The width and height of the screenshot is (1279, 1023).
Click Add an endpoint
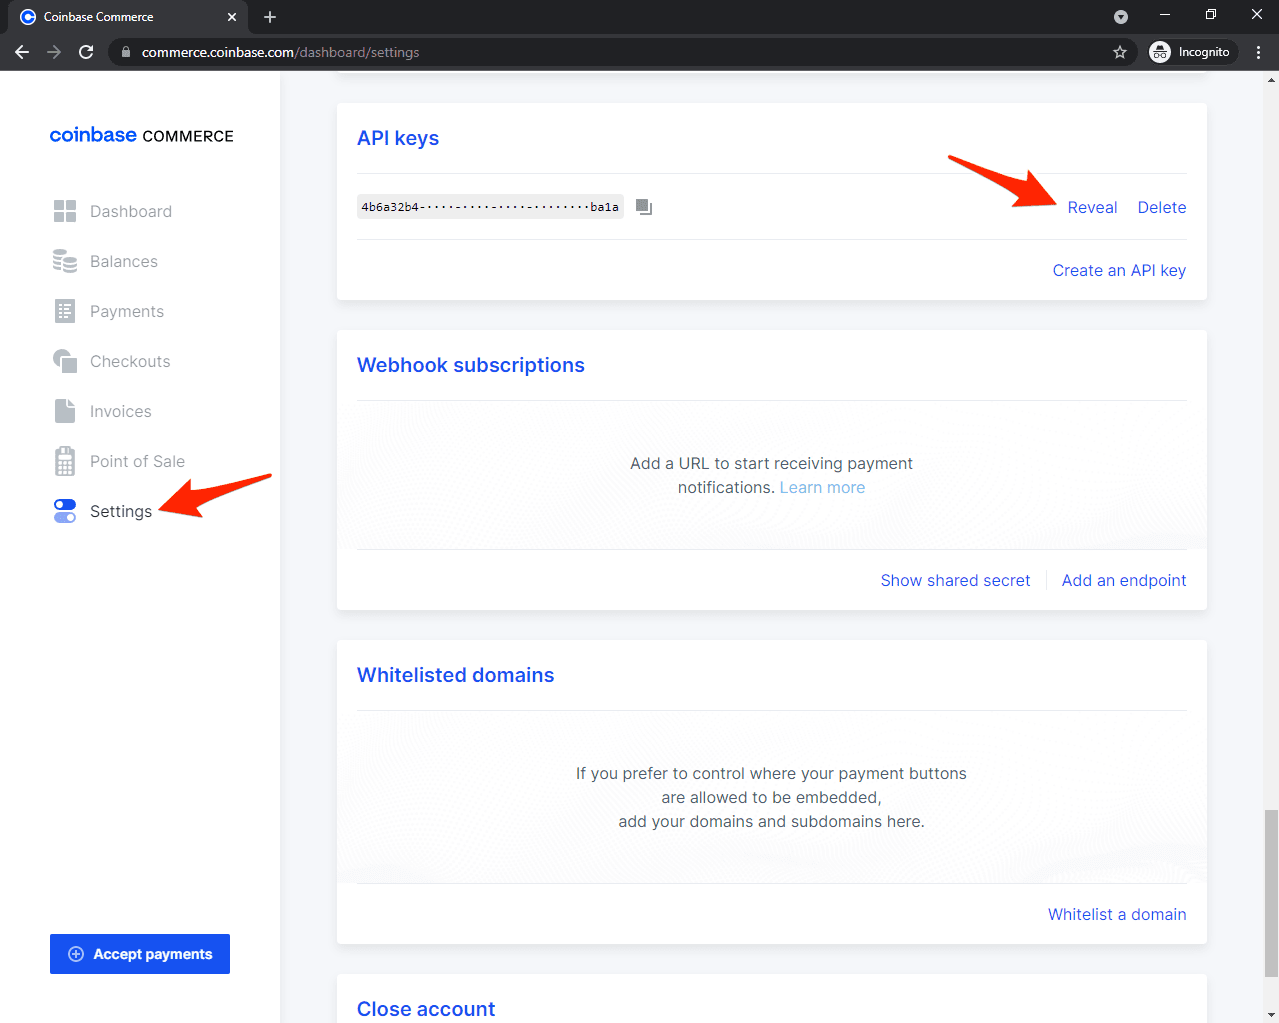point(1124,580)
